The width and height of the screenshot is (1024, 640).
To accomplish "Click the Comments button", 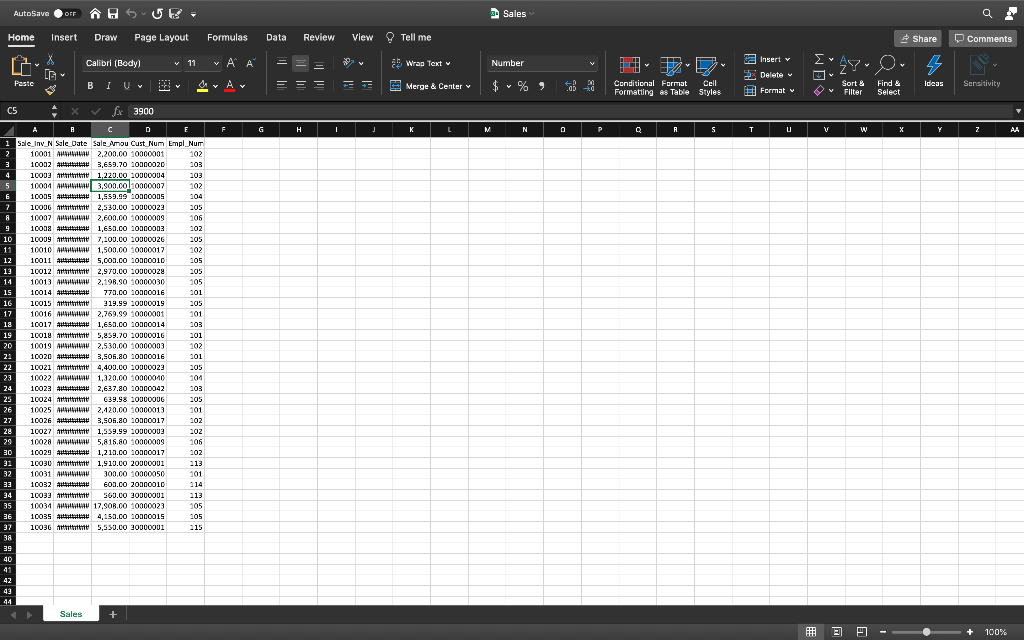I will (x=982, y=37).
